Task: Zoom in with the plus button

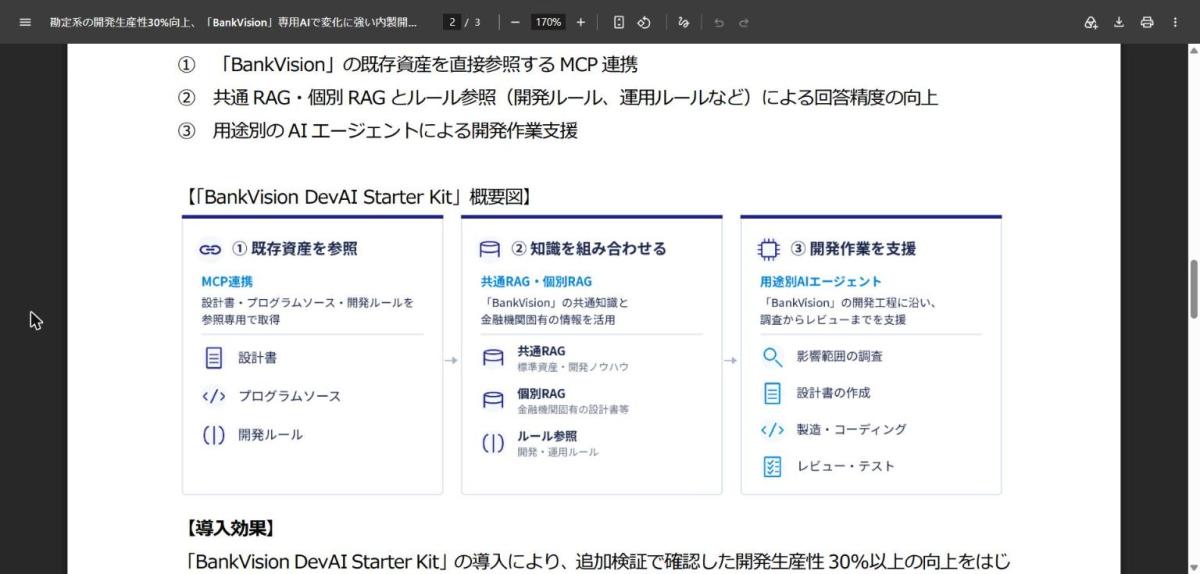Action: (x=580, y=22)
